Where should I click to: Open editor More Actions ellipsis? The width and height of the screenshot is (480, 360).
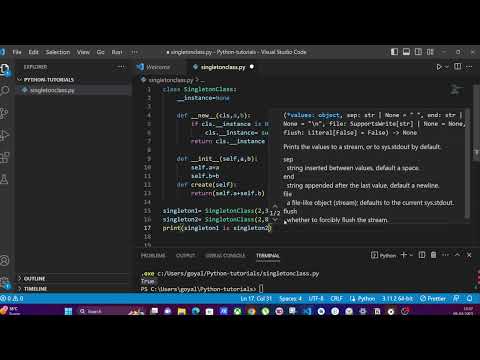click(x=469, y=67)
